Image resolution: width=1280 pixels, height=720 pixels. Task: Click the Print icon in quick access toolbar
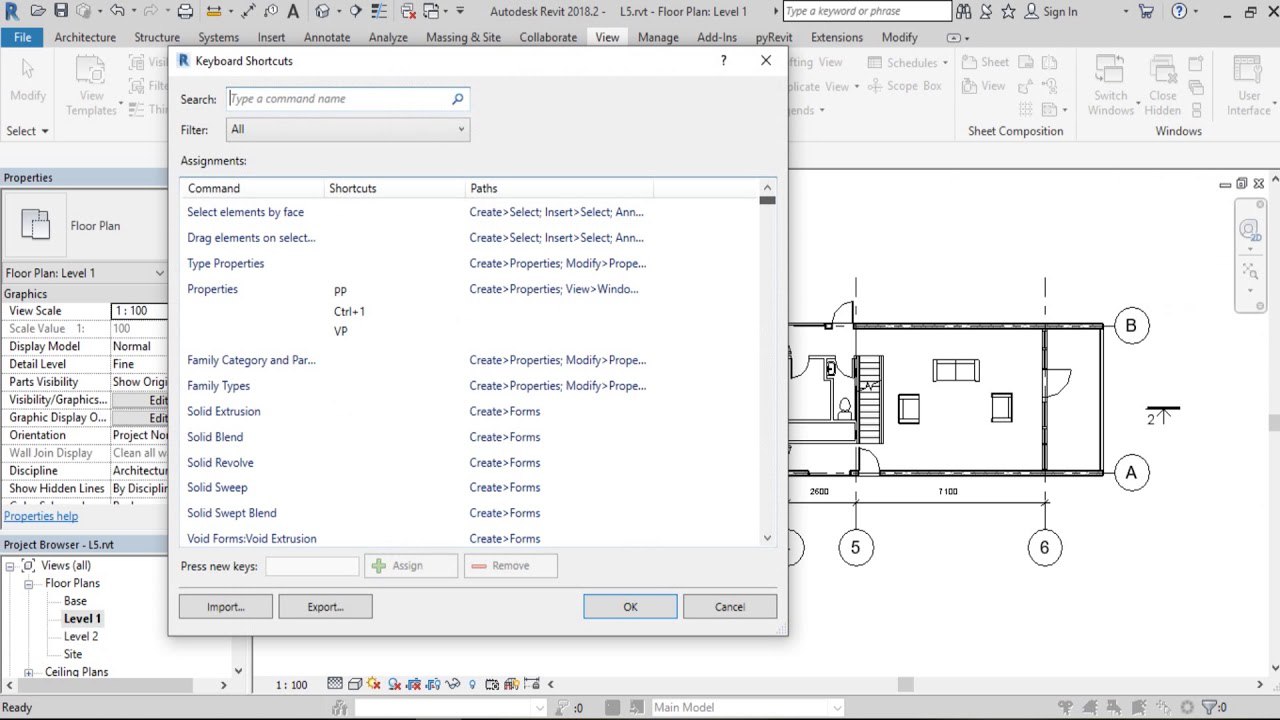pyautogui.click(x=185, y=11)
